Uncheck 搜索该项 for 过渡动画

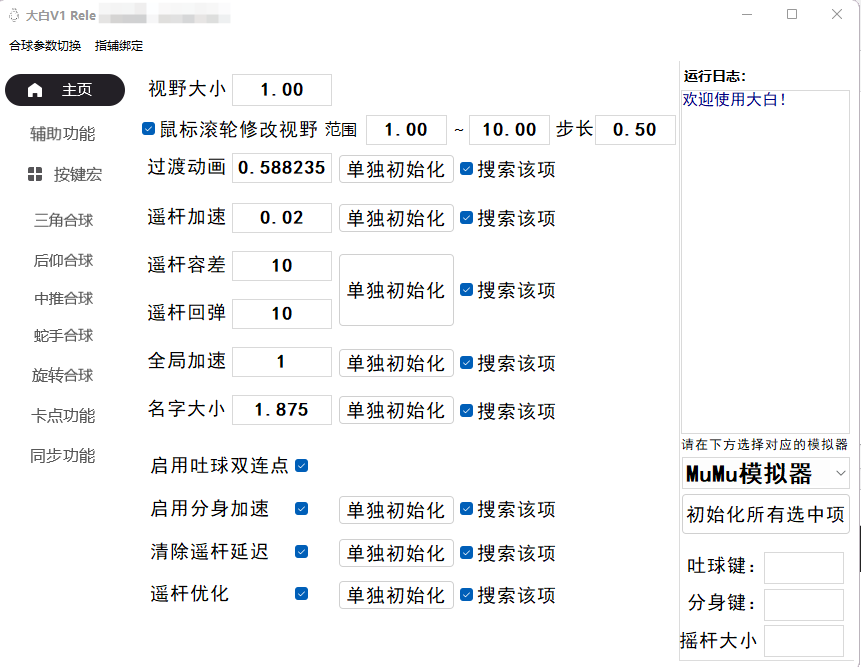tap(466, 169)
